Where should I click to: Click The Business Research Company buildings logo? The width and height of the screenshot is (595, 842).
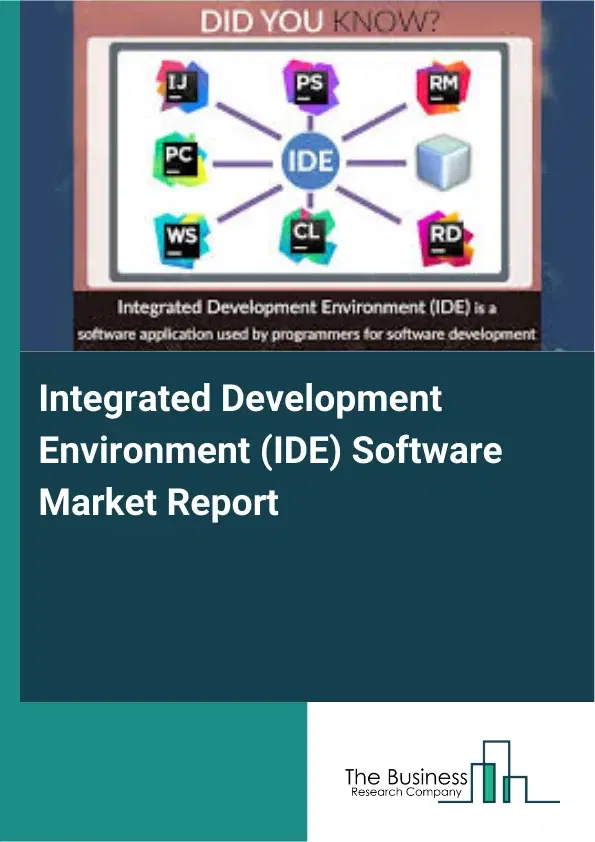499,772
